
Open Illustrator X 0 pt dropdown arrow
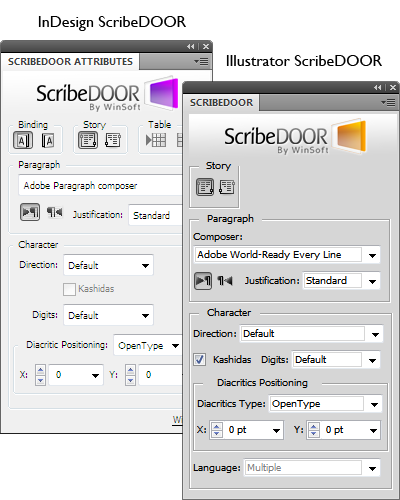276,430
